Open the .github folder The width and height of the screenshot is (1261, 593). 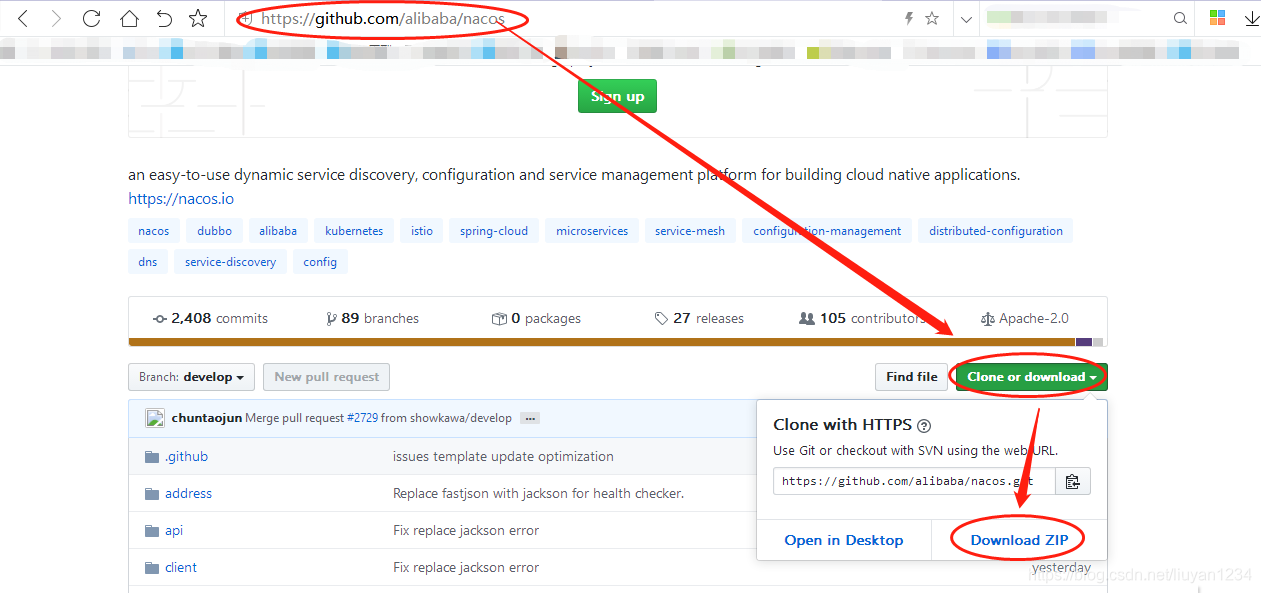point(186,457)
